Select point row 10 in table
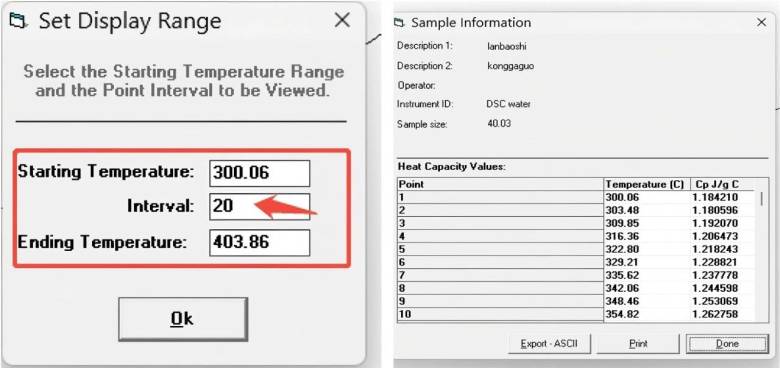 click(x=500, y=314)
